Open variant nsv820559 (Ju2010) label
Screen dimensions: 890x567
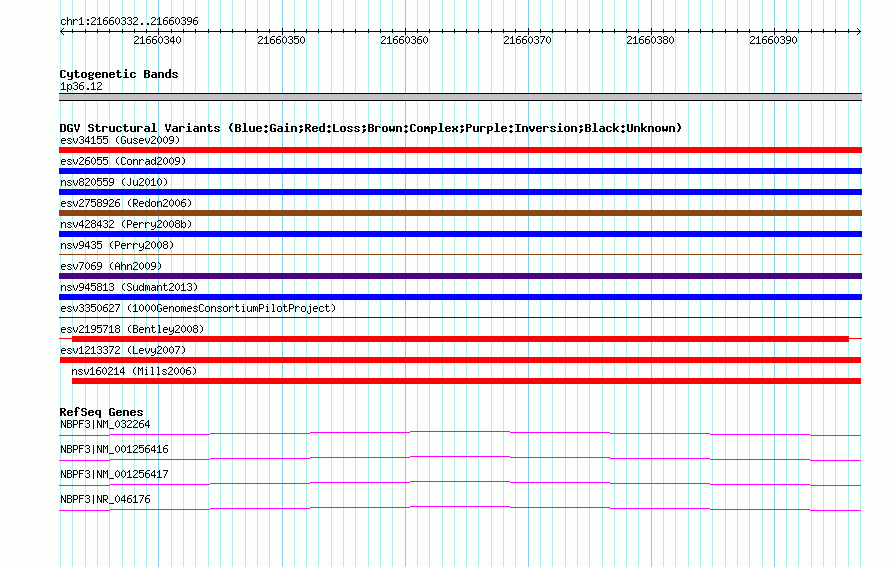pos(114,182)
